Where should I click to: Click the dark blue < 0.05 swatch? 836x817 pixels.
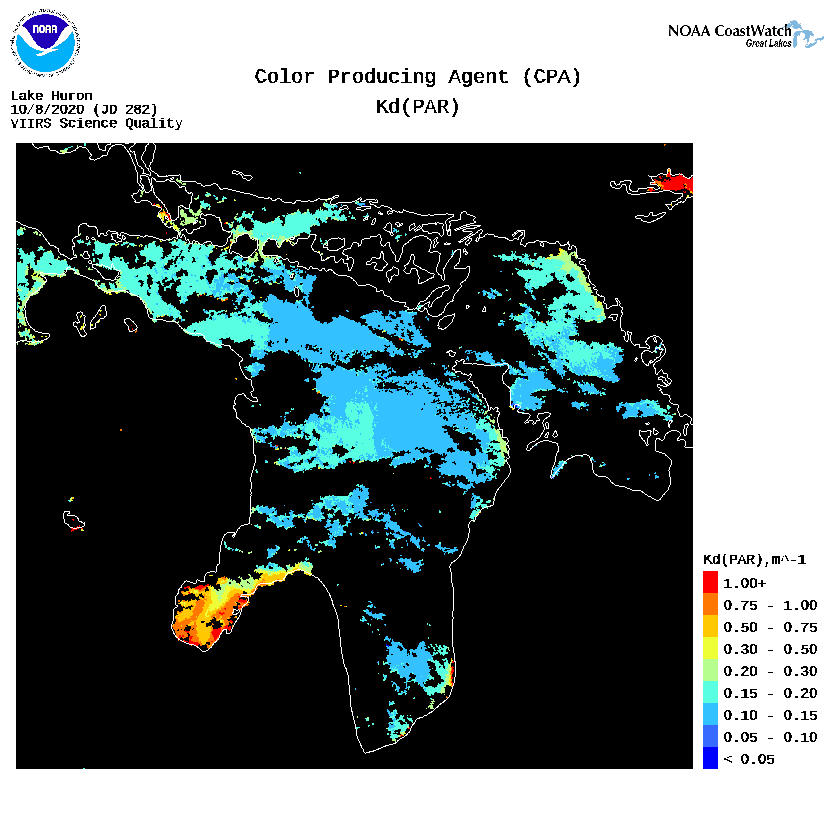710,758
